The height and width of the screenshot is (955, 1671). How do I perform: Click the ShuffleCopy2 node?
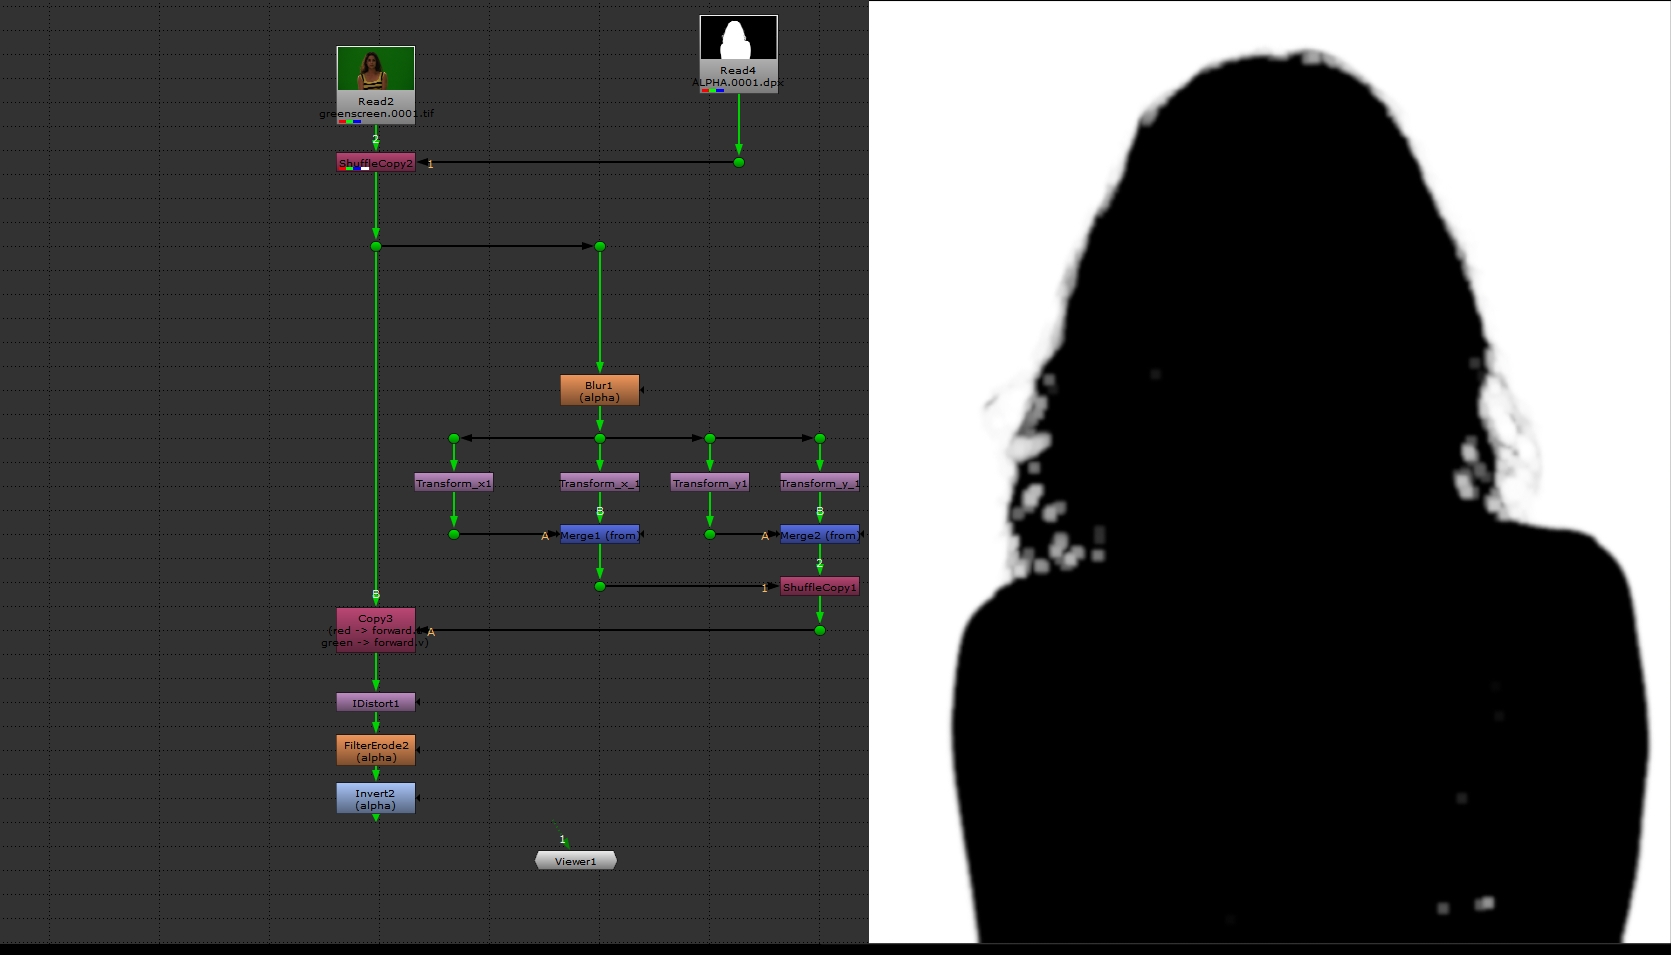(375, 163)
